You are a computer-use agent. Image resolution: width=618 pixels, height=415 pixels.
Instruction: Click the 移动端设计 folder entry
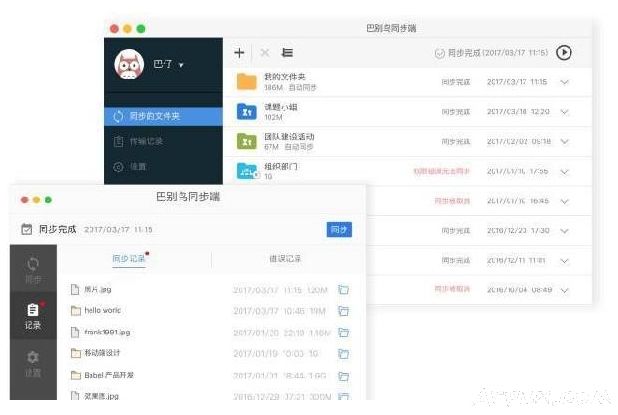coord(102,353)
